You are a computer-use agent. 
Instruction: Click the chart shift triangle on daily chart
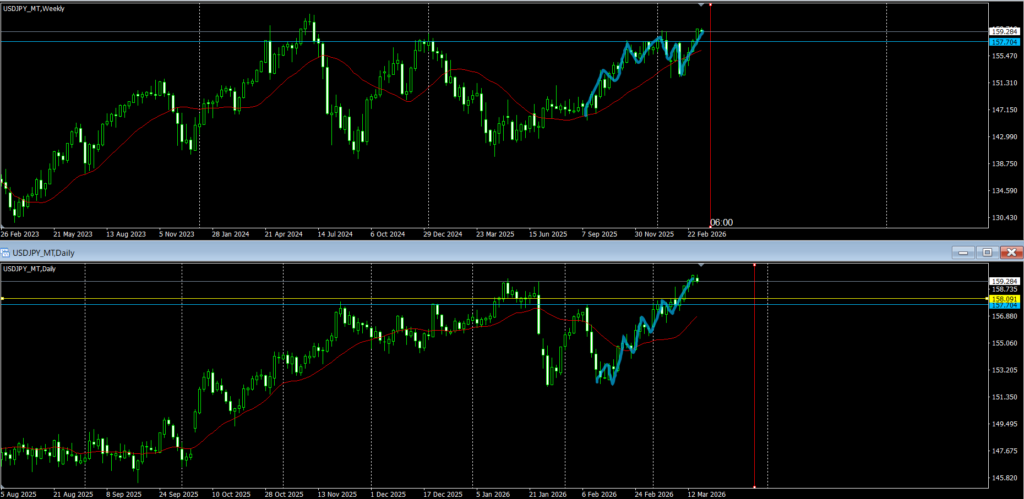[700, 265]
